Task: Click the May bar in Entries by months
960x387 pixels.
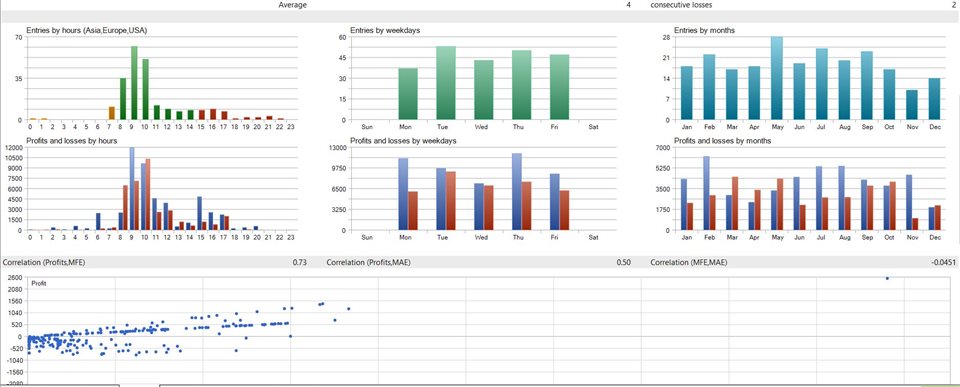Action: point(777,78)
